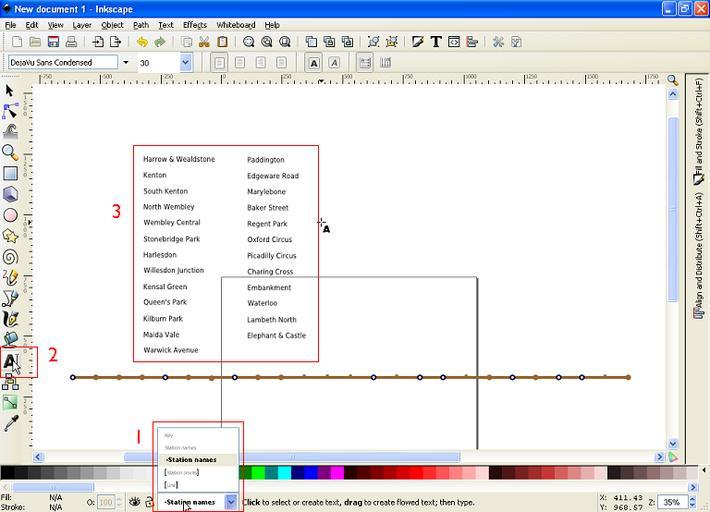Toggle current layer lock icon

point(149,502)
